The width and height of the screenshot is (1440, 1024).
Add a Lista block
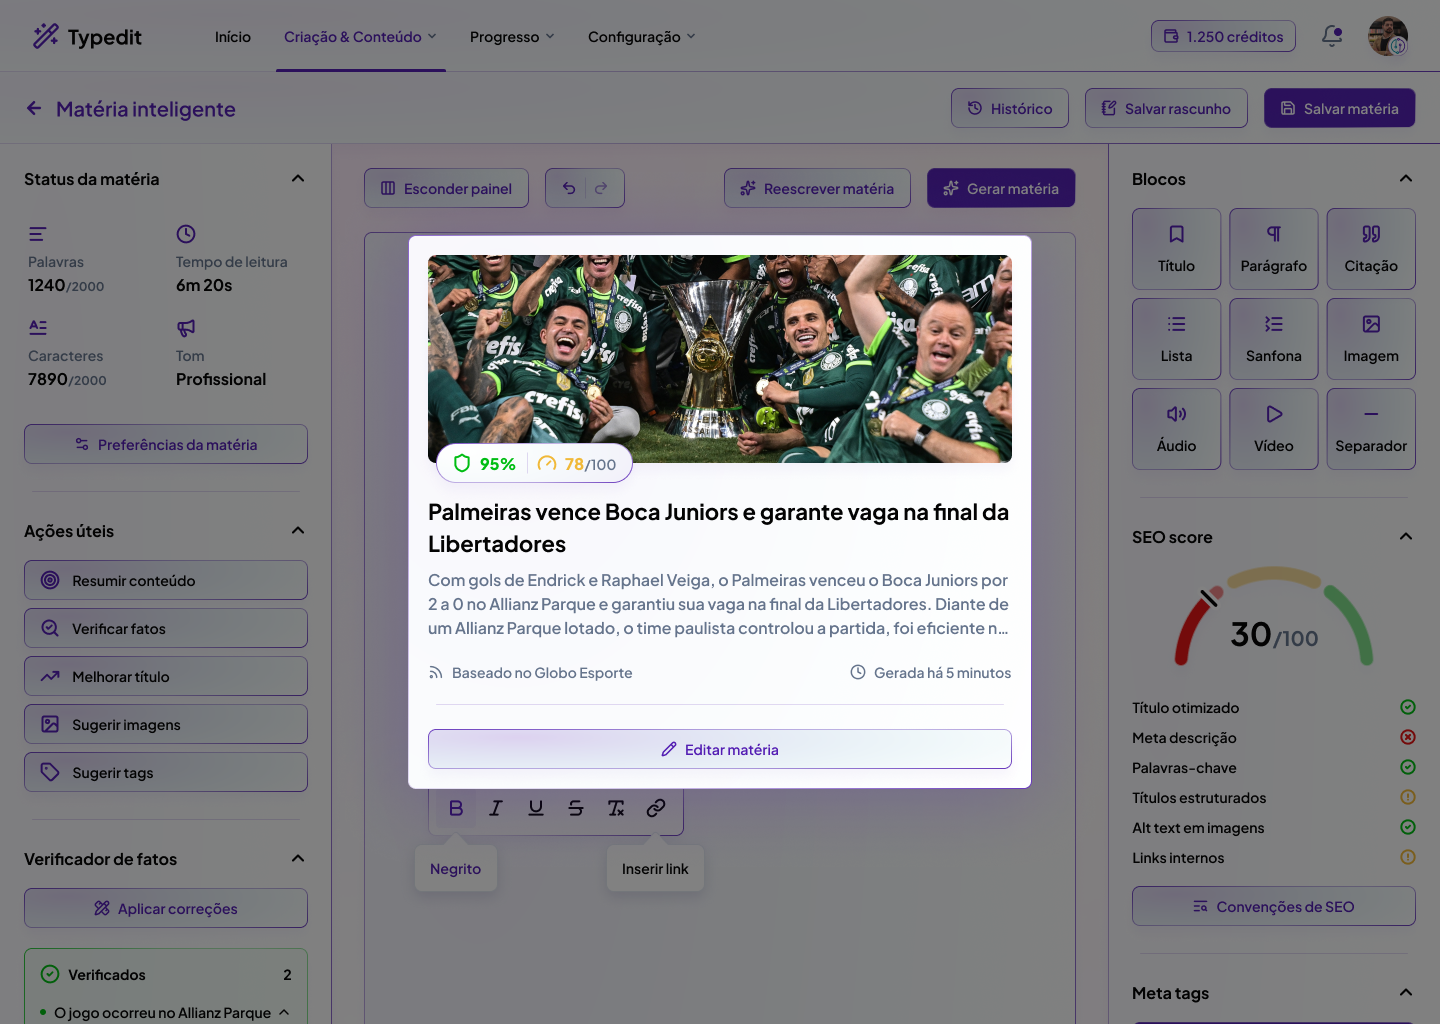pyautogui.click(x=1176, y=339)
